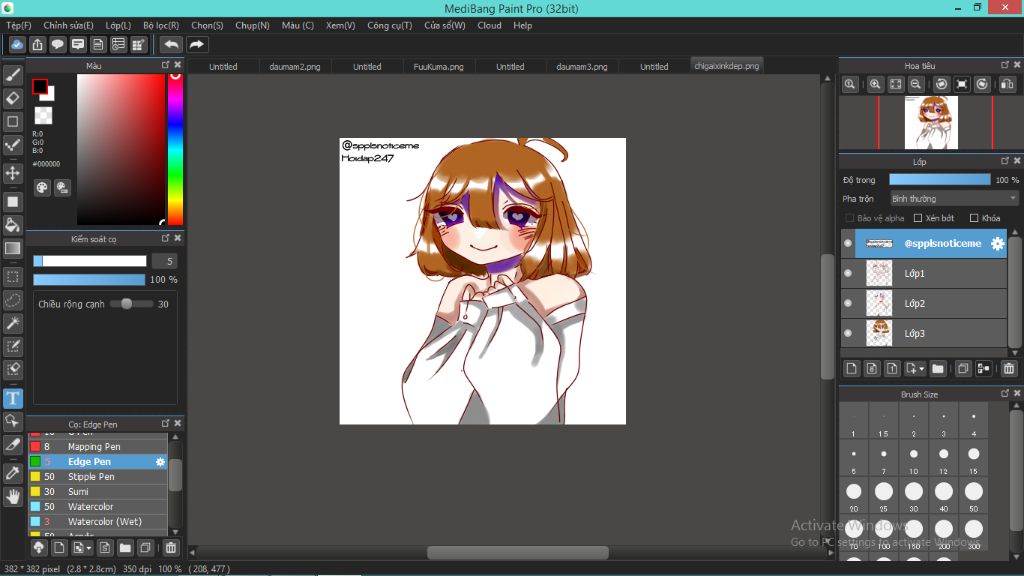Select the Watercolor brush
1024x576 pixels.
click(98, 507)
